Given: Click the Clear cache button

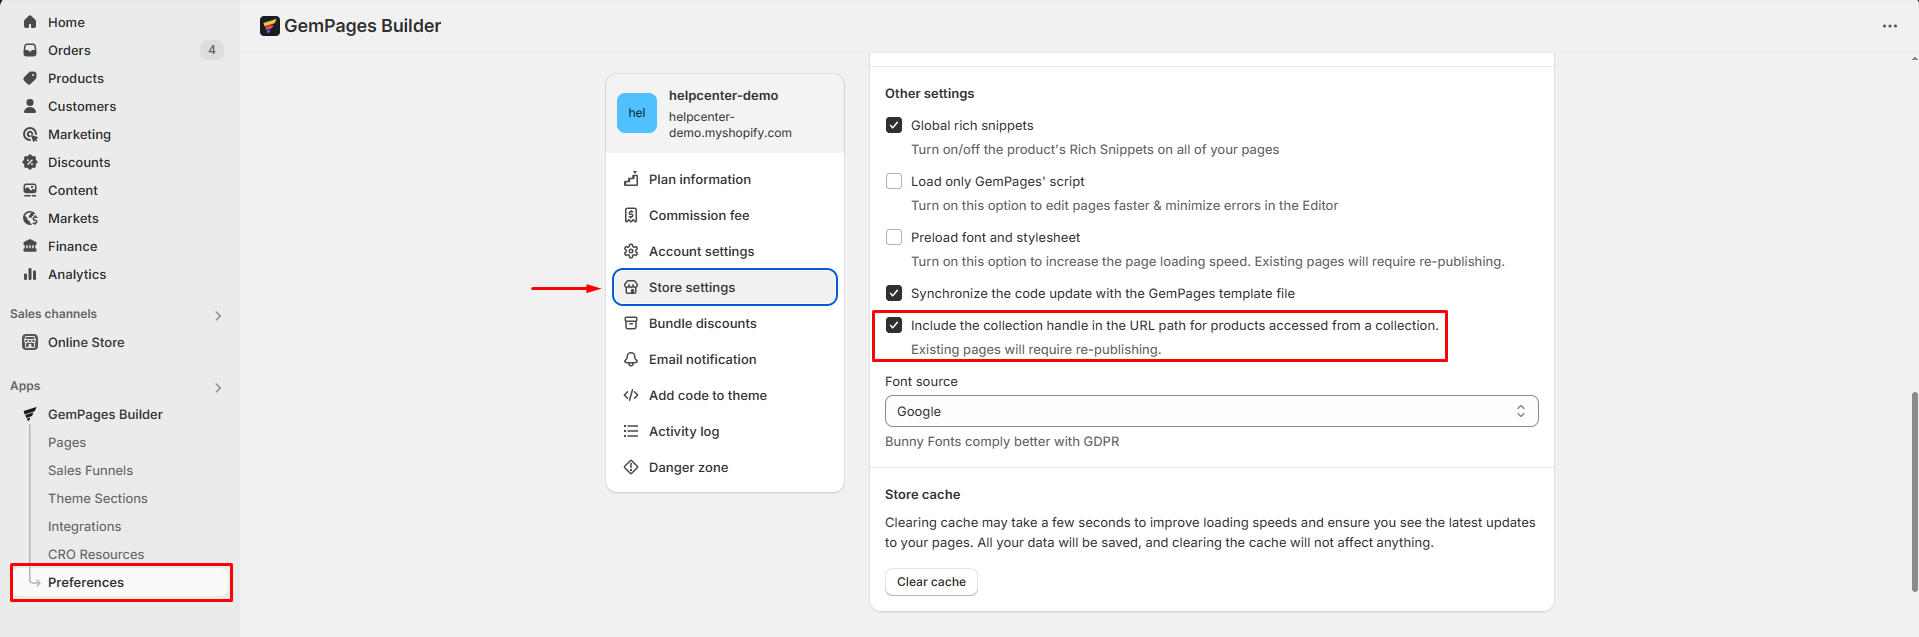Looking at the screenshot, I should pos(931,582).
